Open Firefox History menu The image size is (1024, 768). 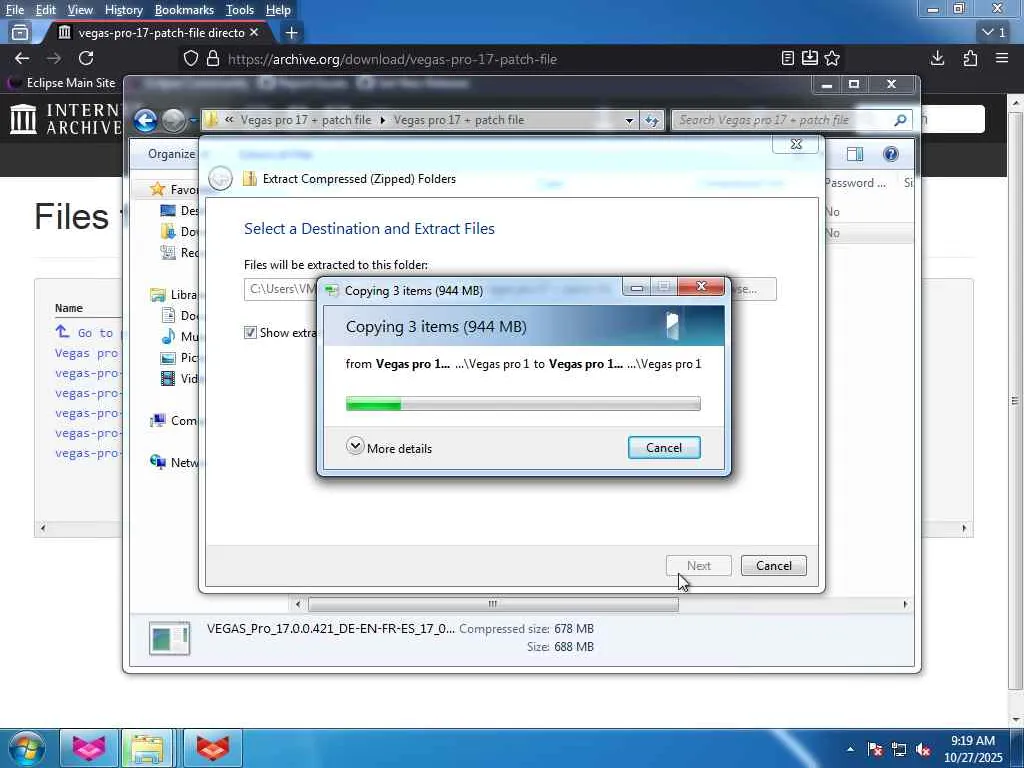click(123, 10)
